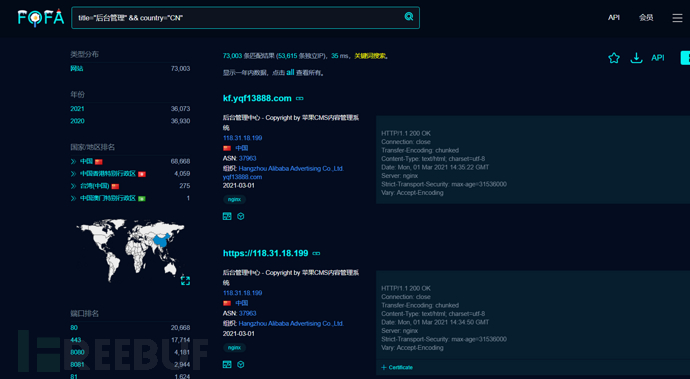Click the nginx tag in the second result
690x379 pixels.
click(235, 348)
